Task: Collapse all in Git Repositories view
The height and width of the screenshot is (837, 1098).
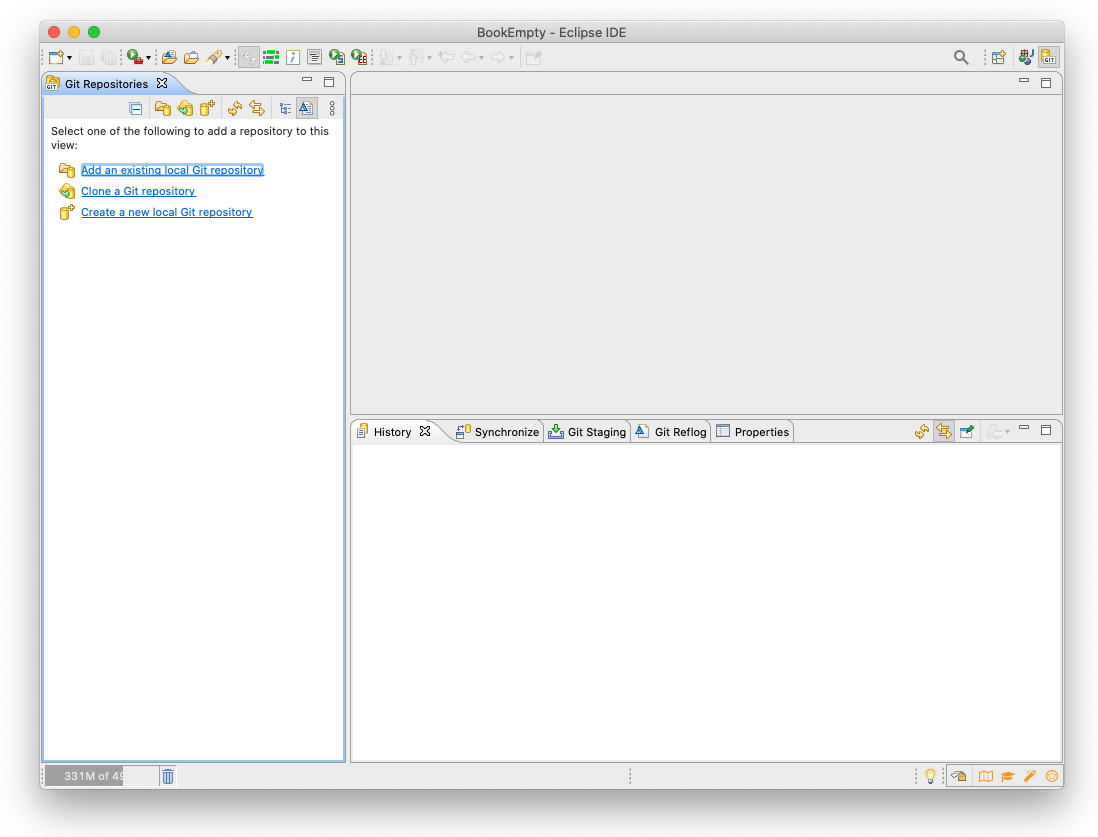Action: pyautogui.click(x=136, y=108)
